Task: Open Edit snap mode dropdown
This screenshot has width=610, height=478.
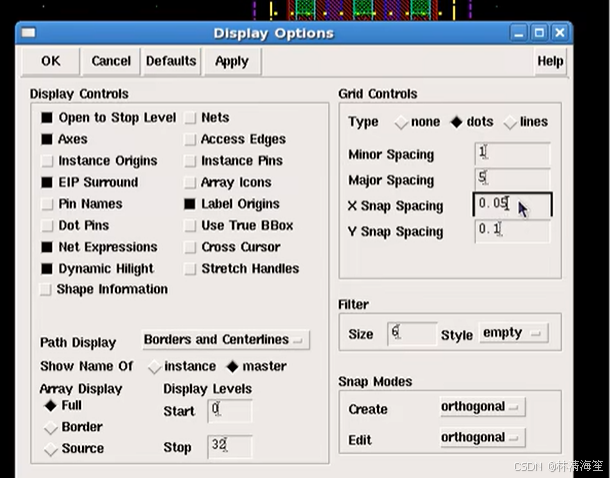Action: [x=482, y=438]
